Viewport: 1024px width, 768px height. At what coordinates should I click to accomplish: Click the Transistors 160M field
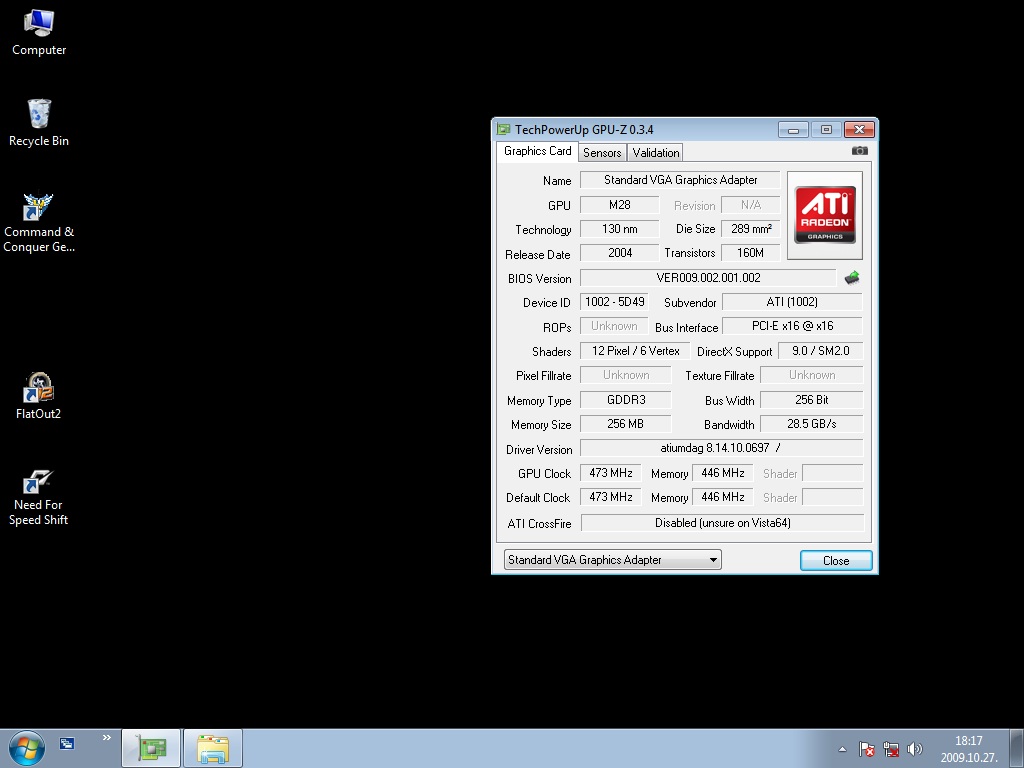(x=750, y=253)
